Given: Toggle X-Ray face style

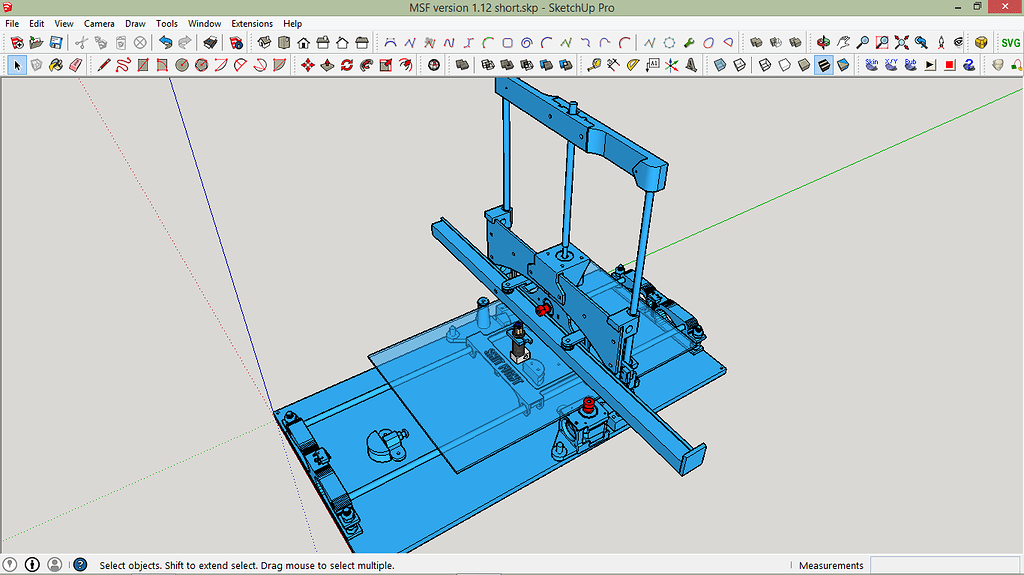Looking at the screenshot, I should pyautogui.click(x=719, y=65).
